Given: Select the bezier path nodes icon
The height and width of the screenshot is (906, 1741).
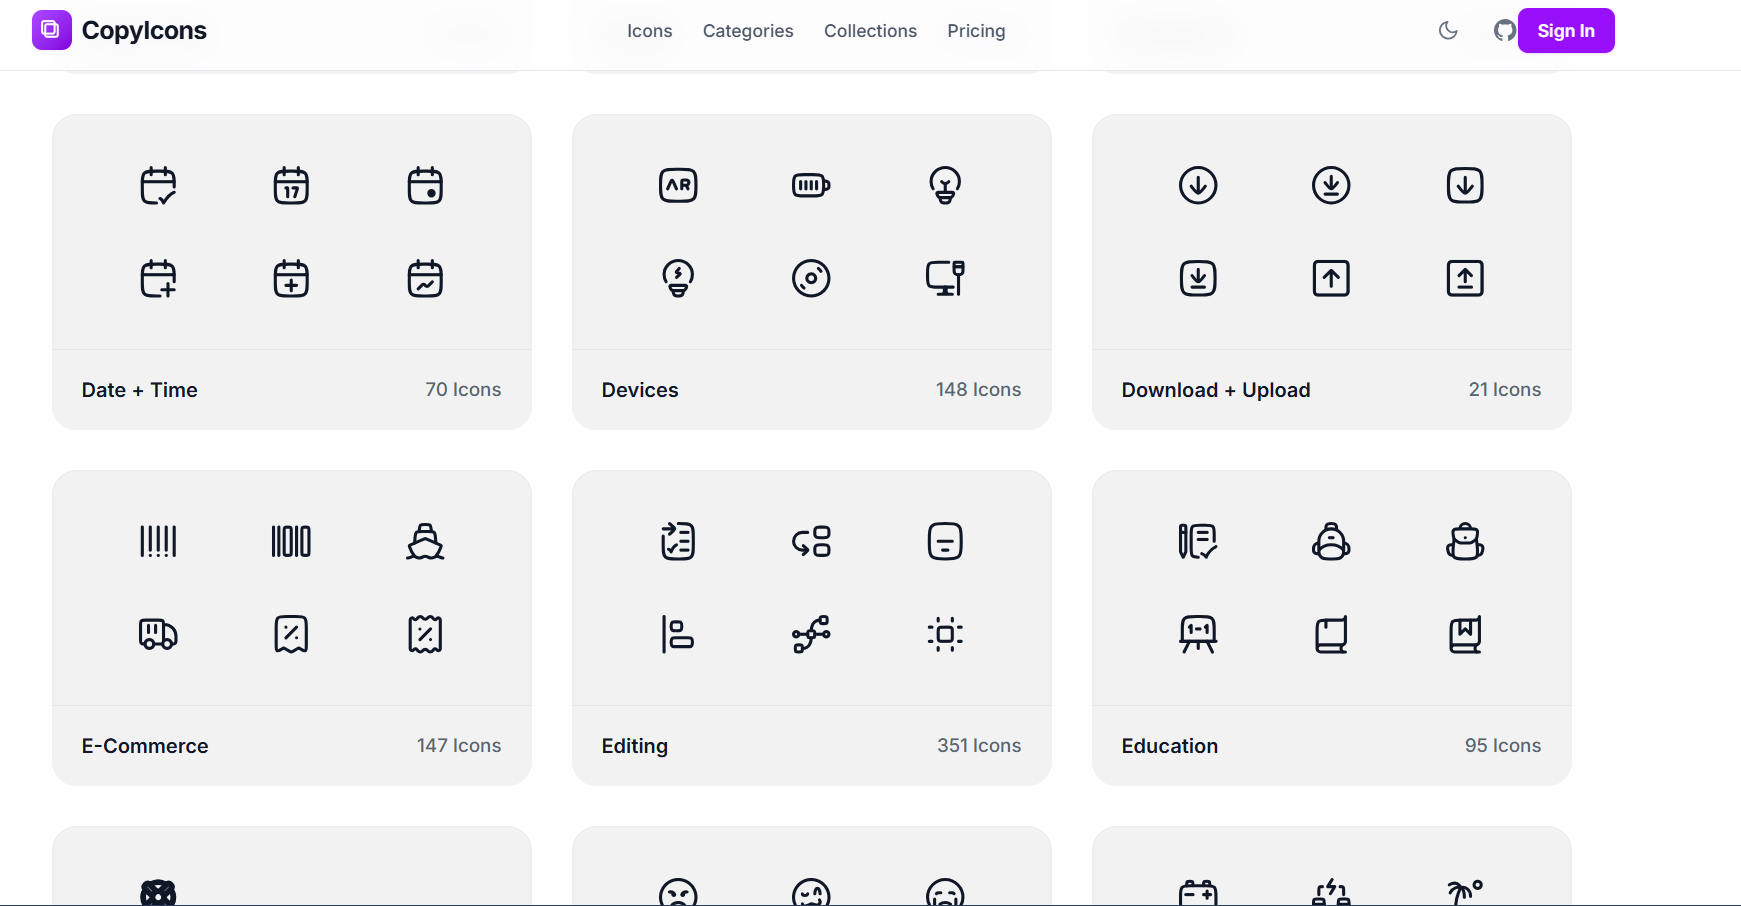Looking at the screenshot, I should pyautogui.click(x=811, y=634).
